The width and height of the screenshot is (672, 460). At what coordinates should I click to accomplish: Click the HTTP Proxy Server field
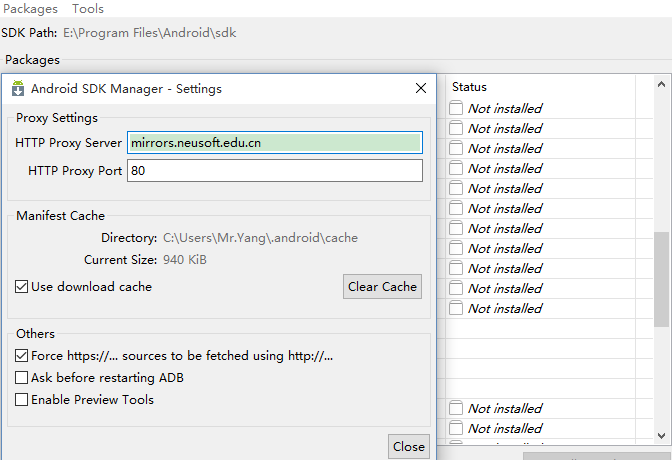point(275,143)
